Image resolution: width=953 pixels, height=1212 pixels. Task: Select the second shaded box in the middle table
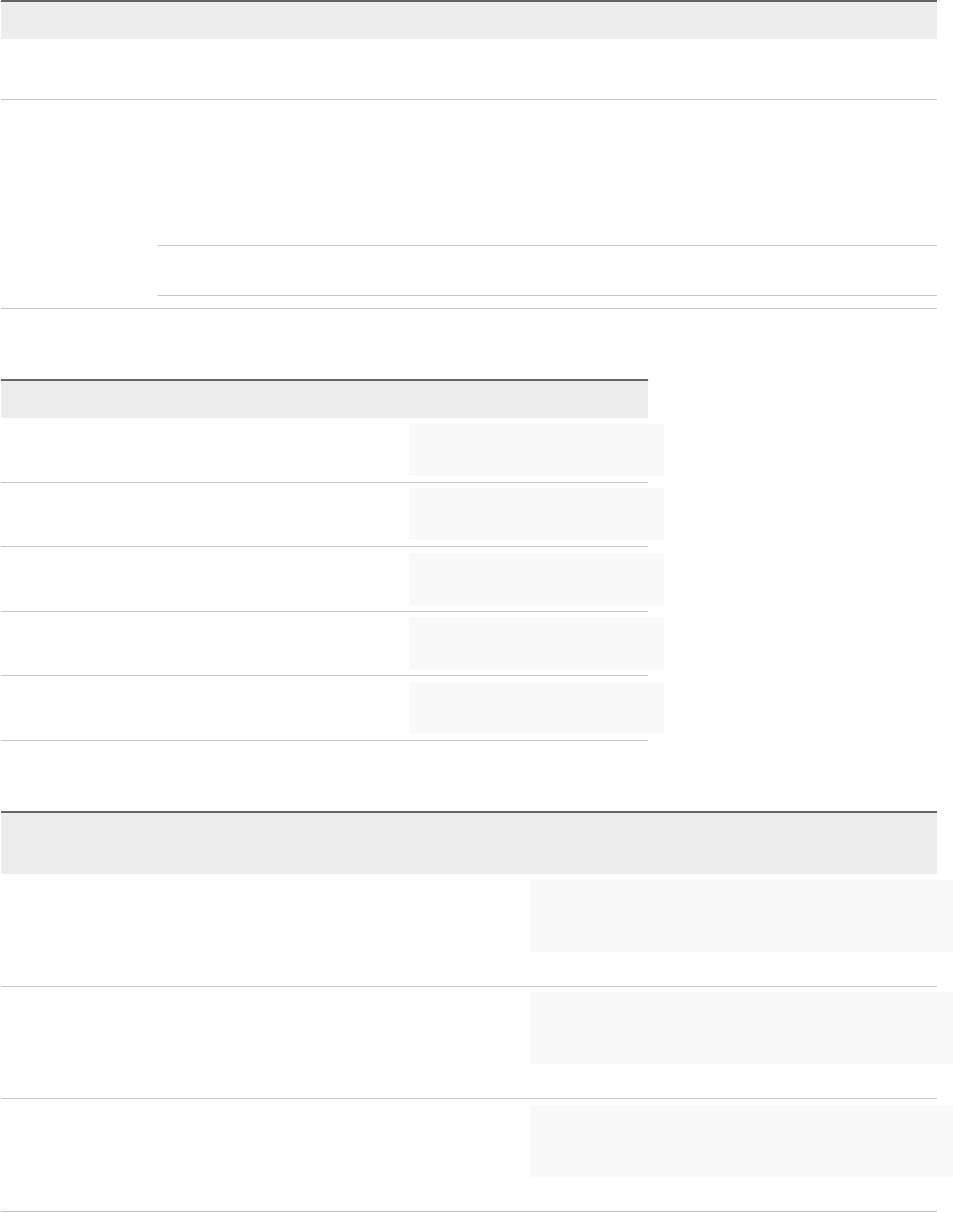(x=536, y=514)
